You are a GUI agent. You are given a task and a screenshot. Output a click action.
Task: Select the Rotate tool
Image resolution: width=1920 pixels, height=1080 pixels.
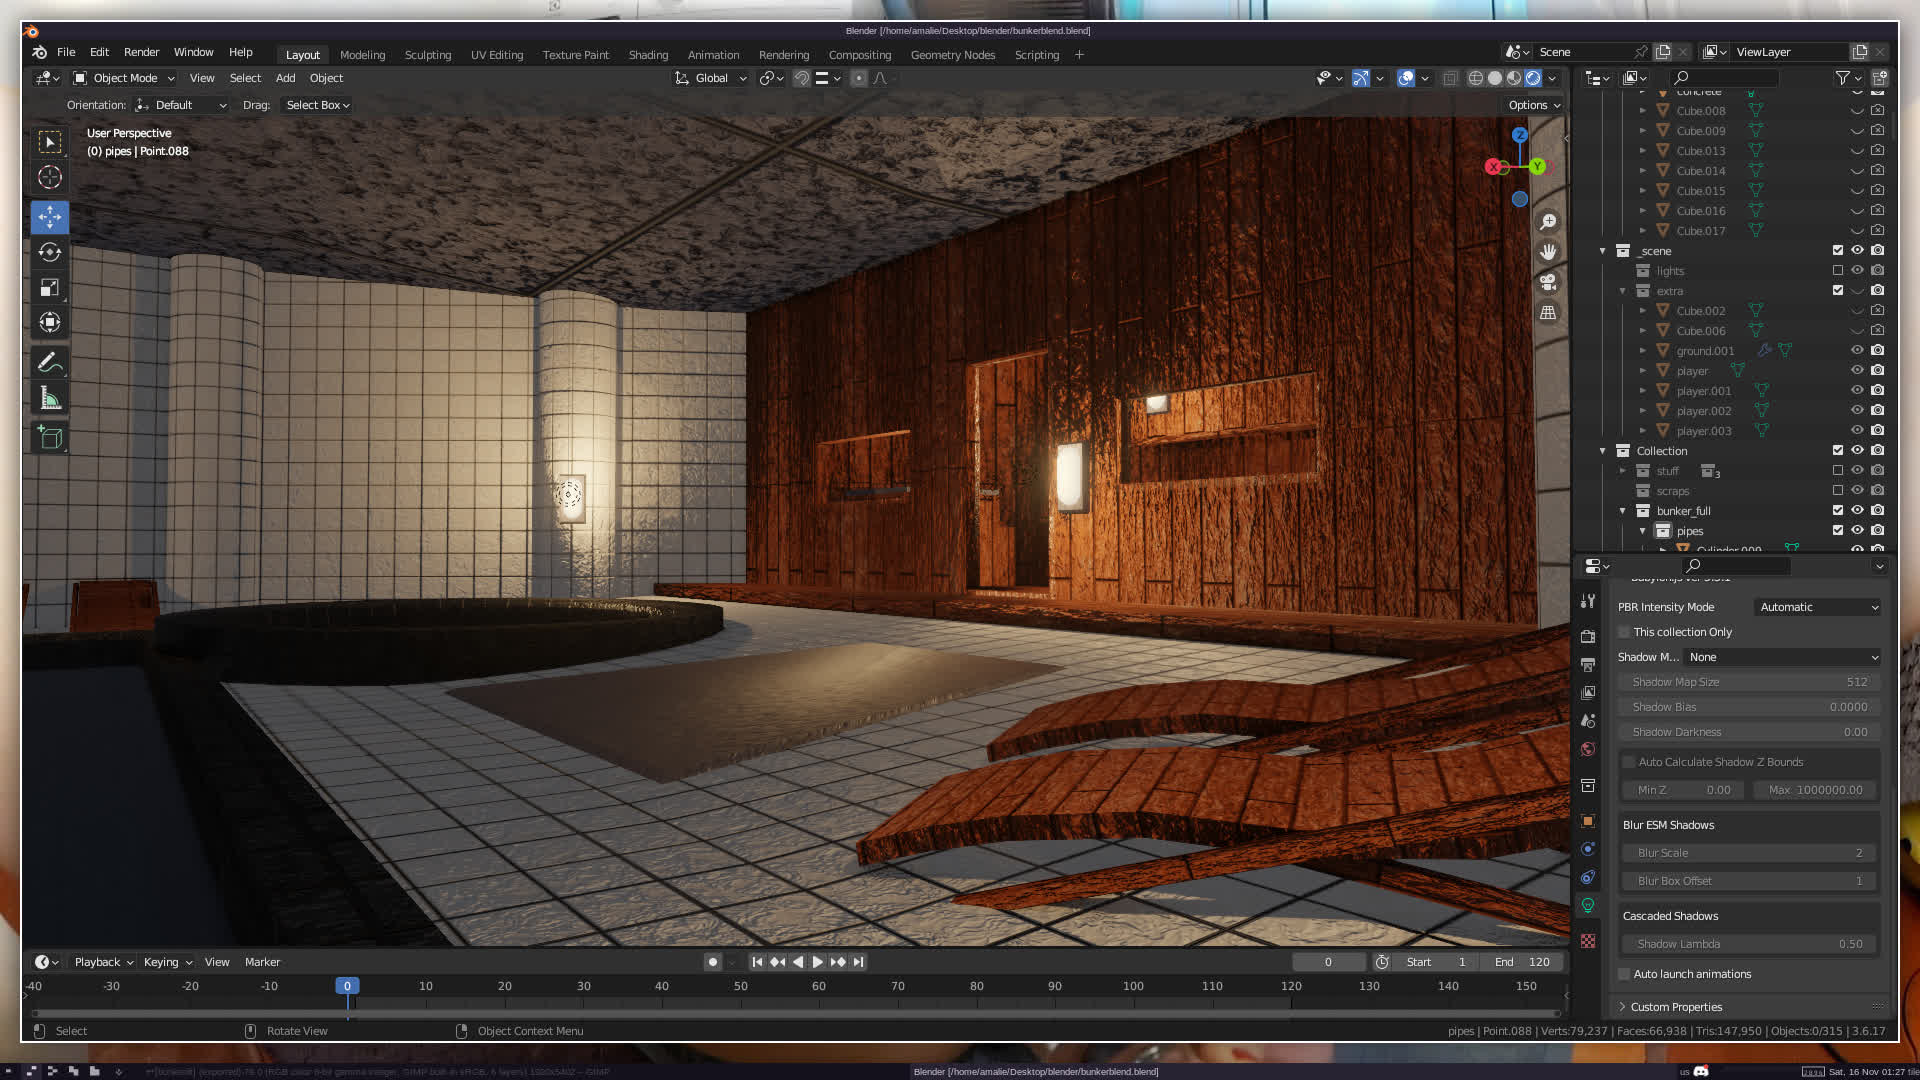49,252
